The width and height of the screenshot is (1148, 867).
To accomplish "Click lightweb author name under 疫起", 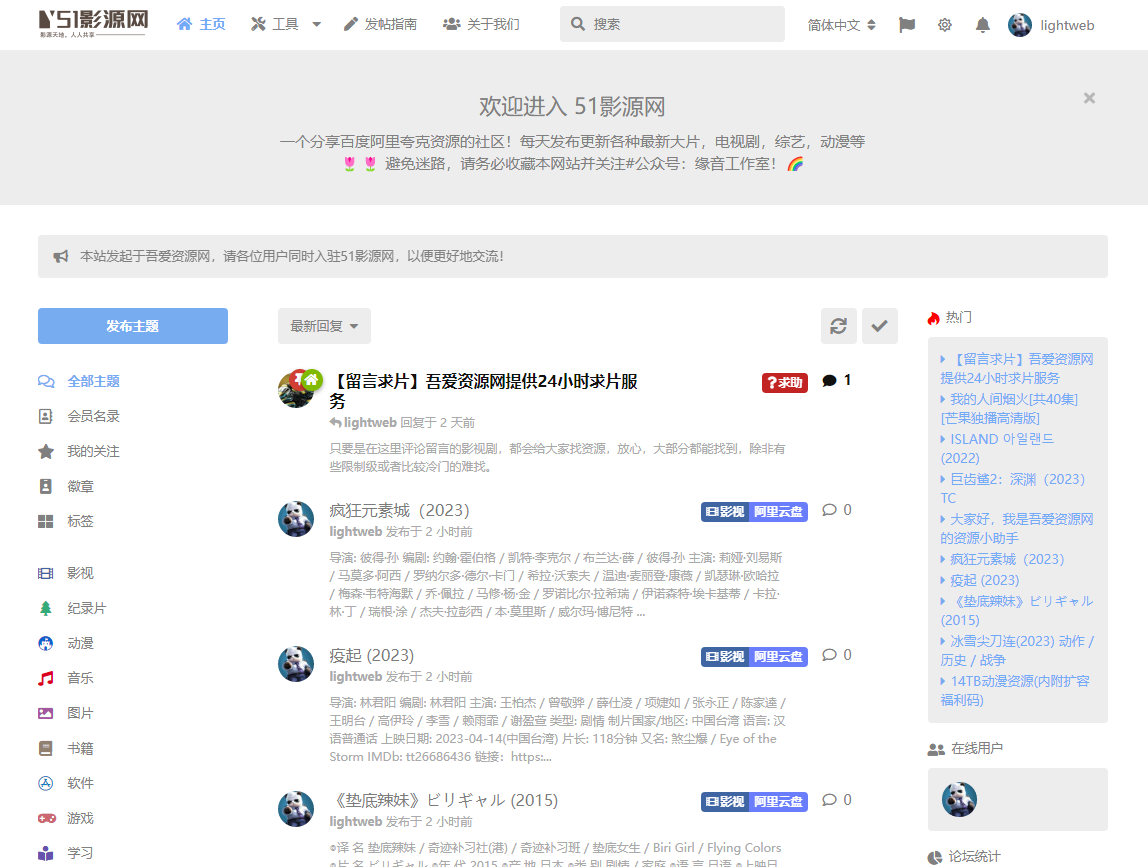I will click(356, 677).
